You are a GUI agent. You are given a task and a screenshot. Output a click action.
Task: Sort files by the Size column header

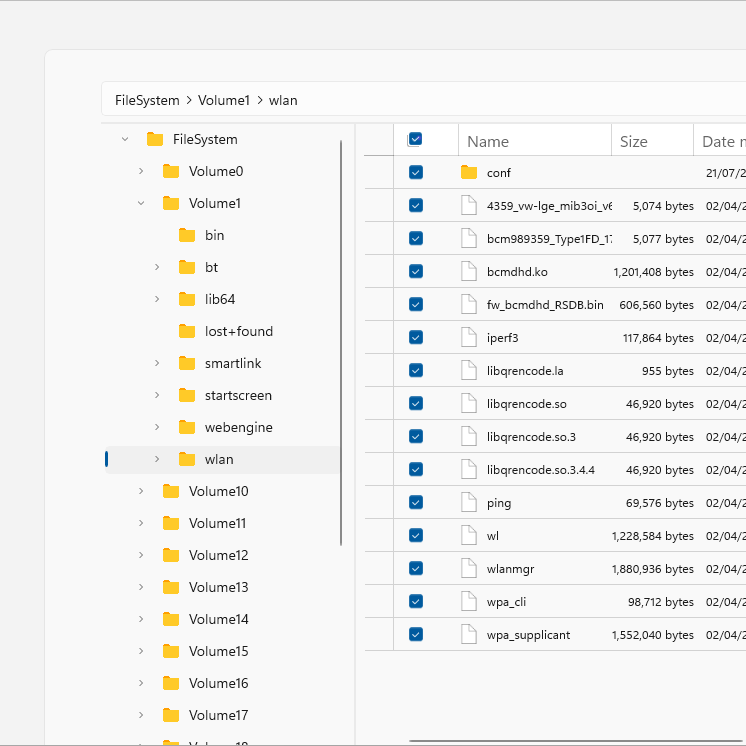[634, 141]
